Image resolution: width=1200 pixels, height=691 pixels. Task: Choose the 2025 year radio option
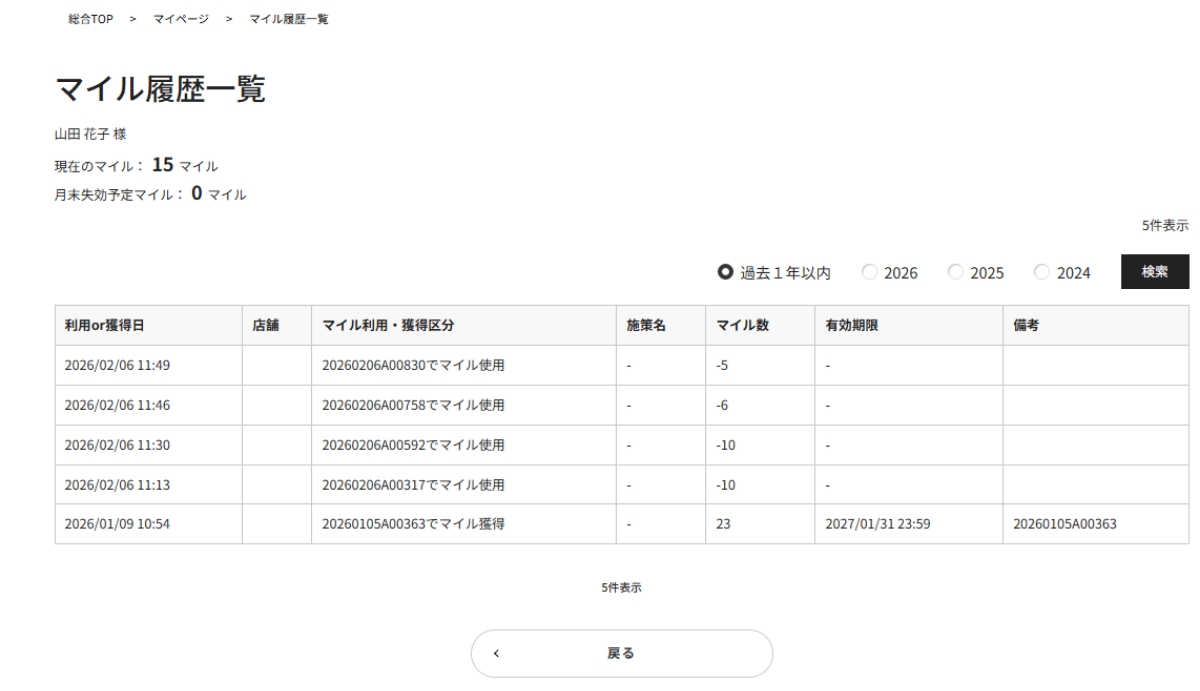click(955, 273)
